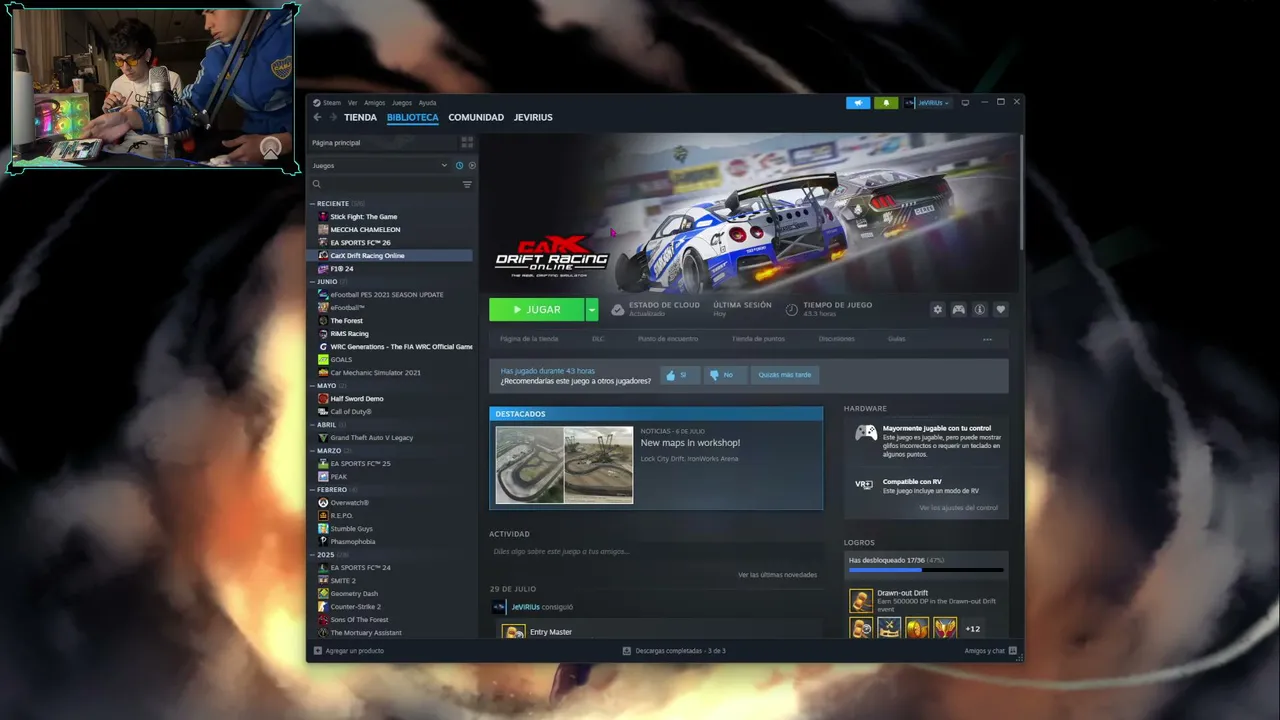Open the downloads icon in bottom bar
Image resolution: width=1280 pixels, height=720 pixels.
click(x=627, y=651)
